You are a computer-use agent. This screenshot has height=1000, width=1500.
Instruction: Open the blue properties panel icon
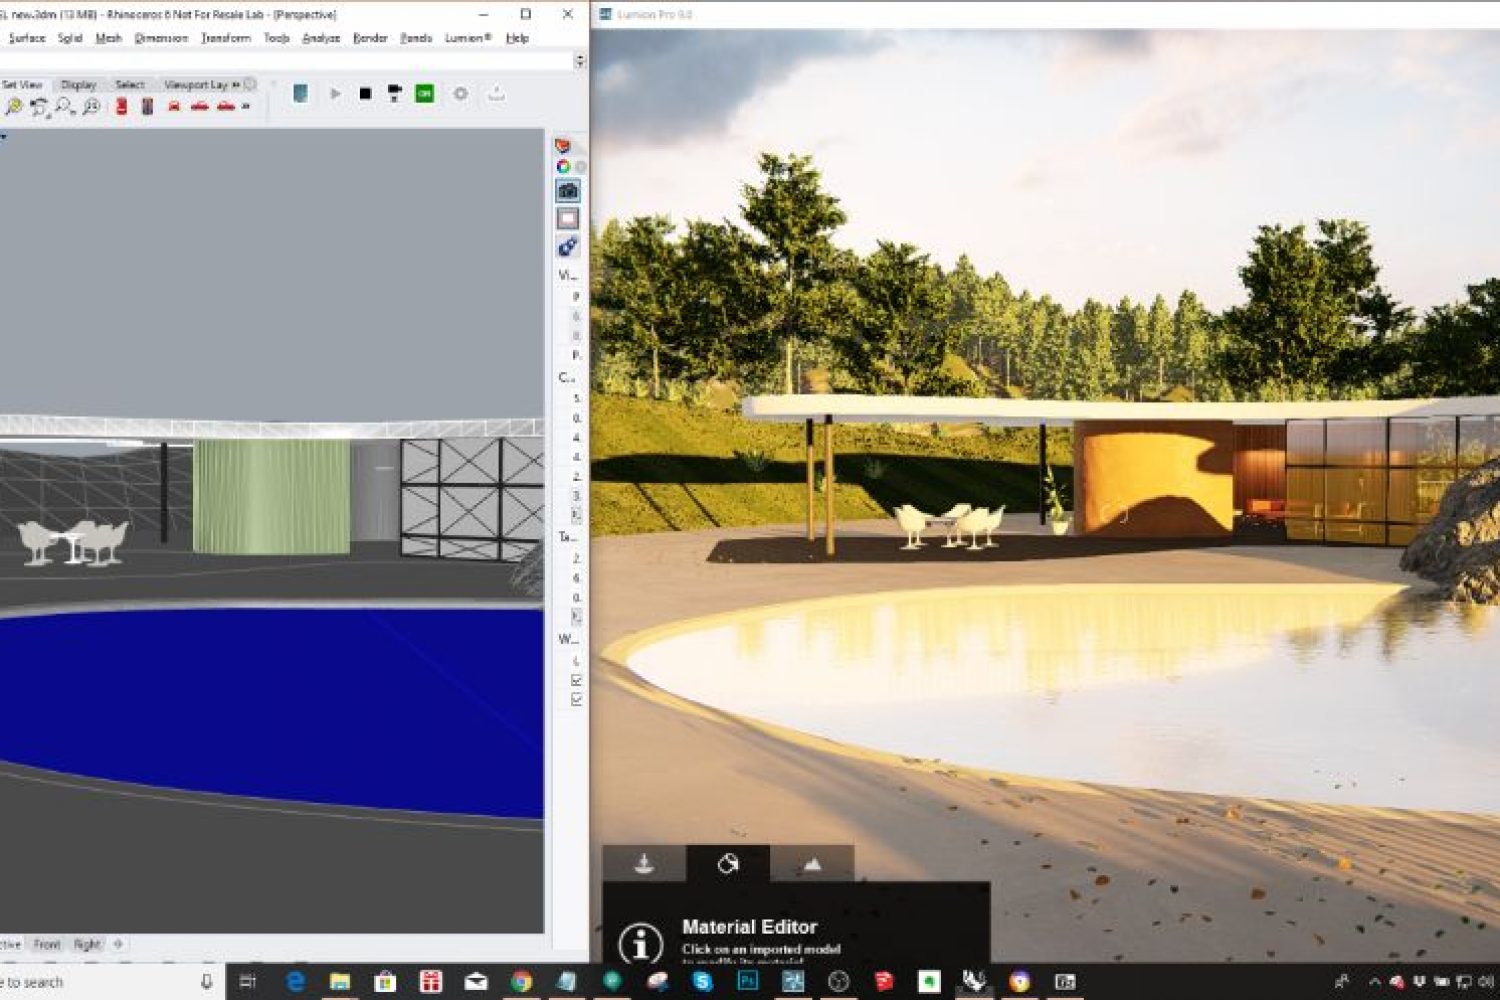tap(568, 246)
